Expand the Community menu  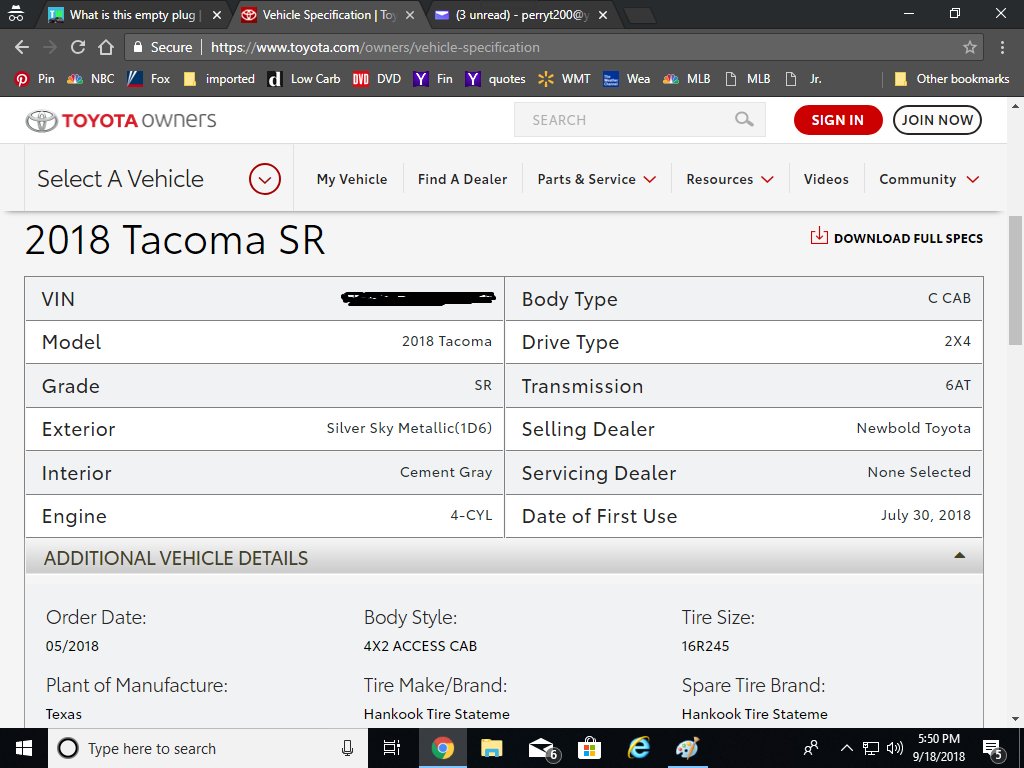[x=929, y=179]
